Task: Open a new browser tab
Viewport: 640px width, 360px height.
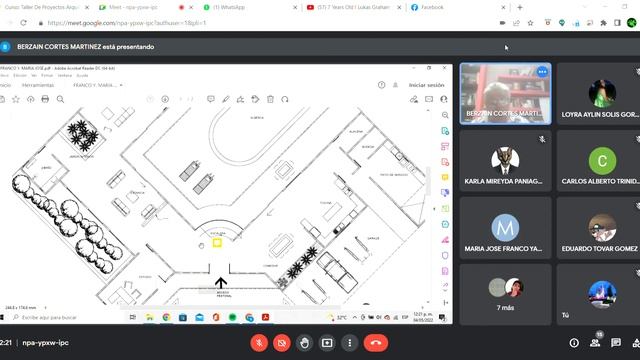Action: coord(520,7)
